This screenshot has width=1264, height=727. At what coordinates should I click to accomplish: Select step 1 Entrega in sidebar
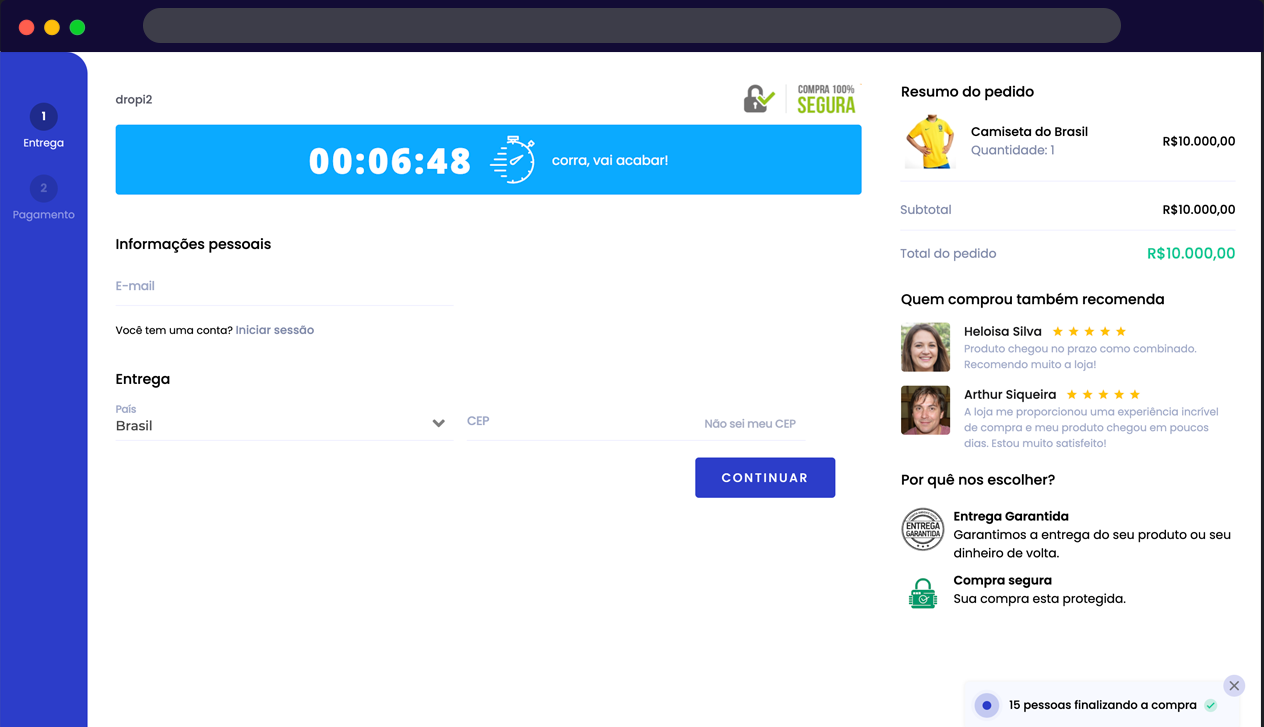tap(43, 127)
